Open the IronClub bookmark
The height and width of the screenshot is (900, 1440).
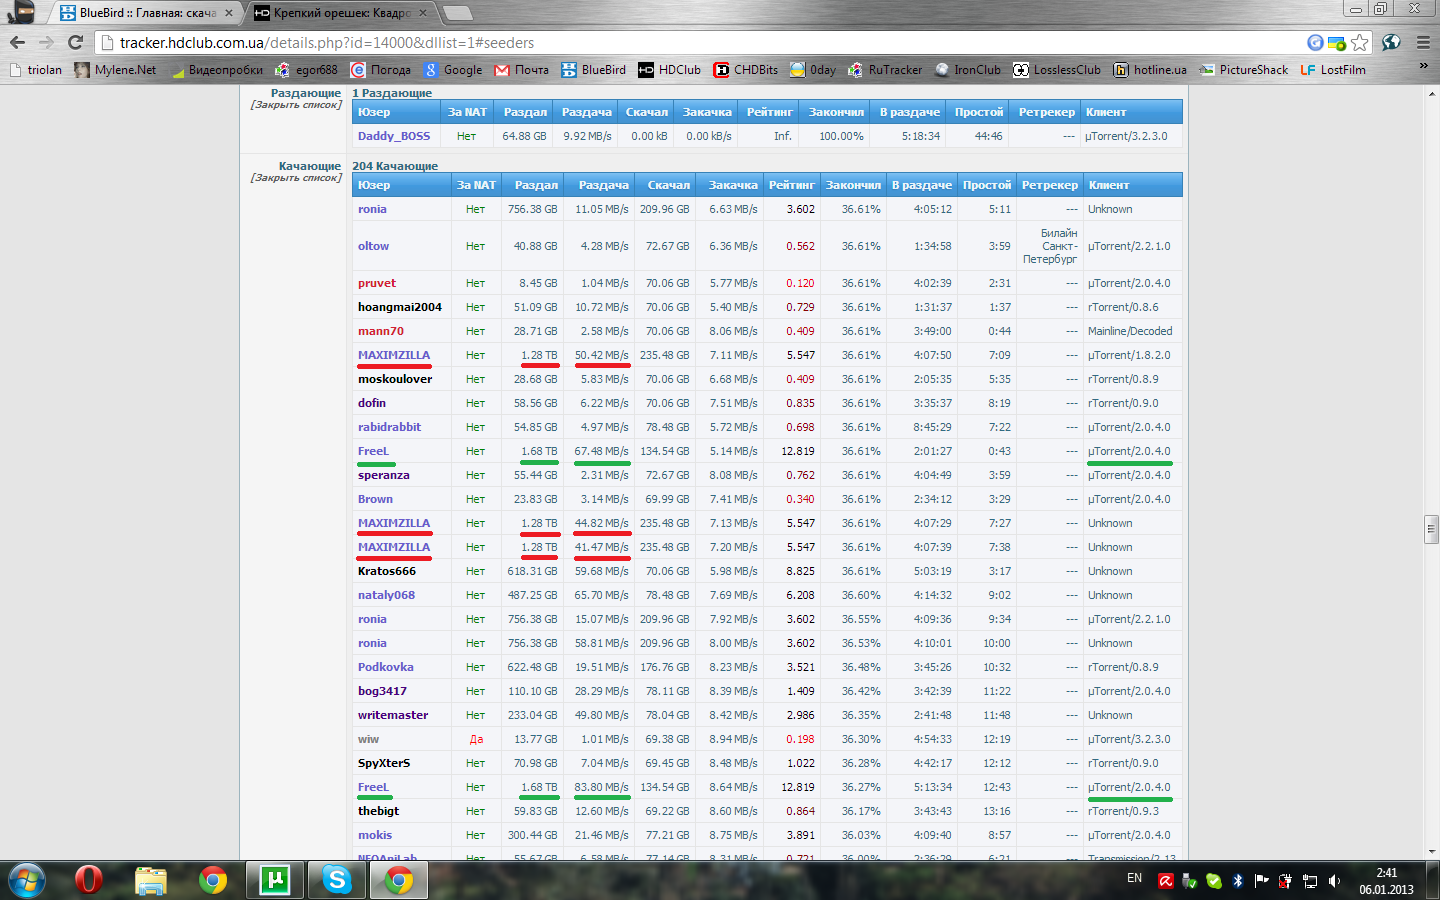(x=967, y=70)
